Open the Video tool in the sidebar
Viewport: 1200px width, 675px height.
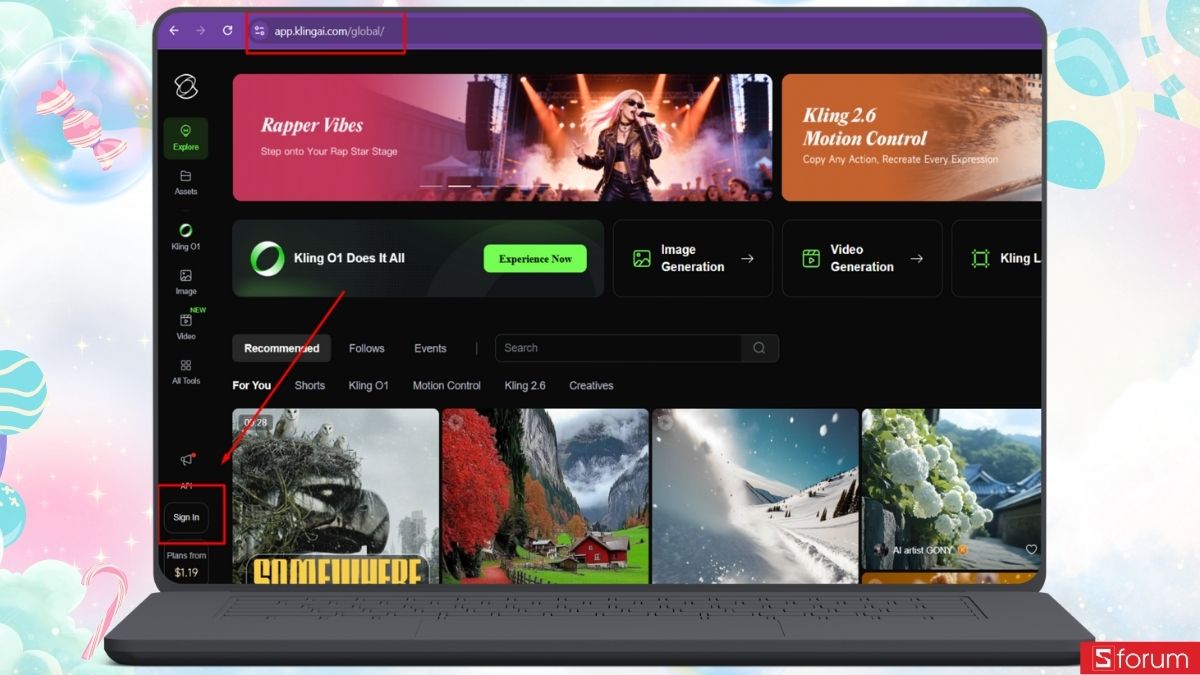coord(186,326)
